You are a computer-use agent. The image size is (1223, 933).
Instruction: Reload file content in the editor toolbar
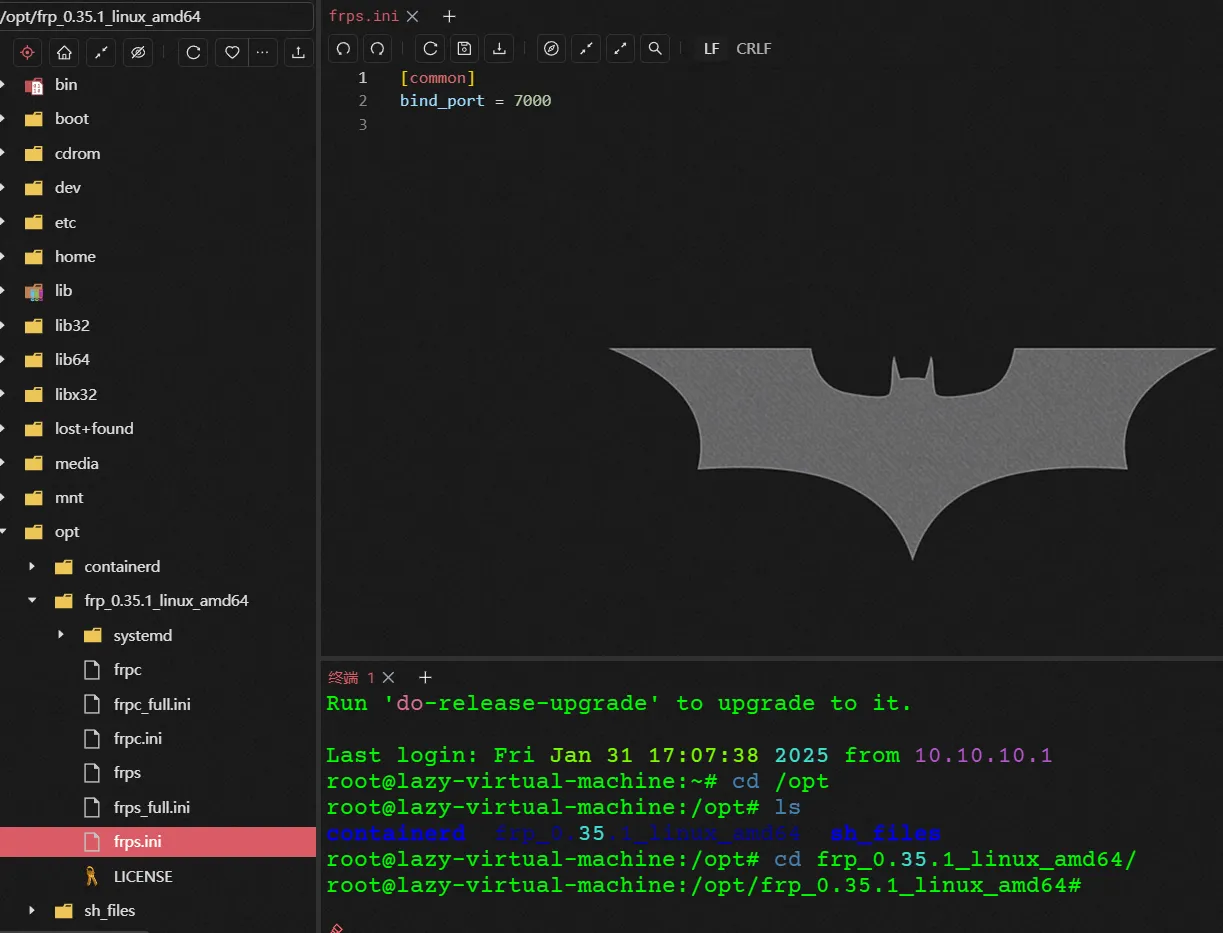pos(430,48)
